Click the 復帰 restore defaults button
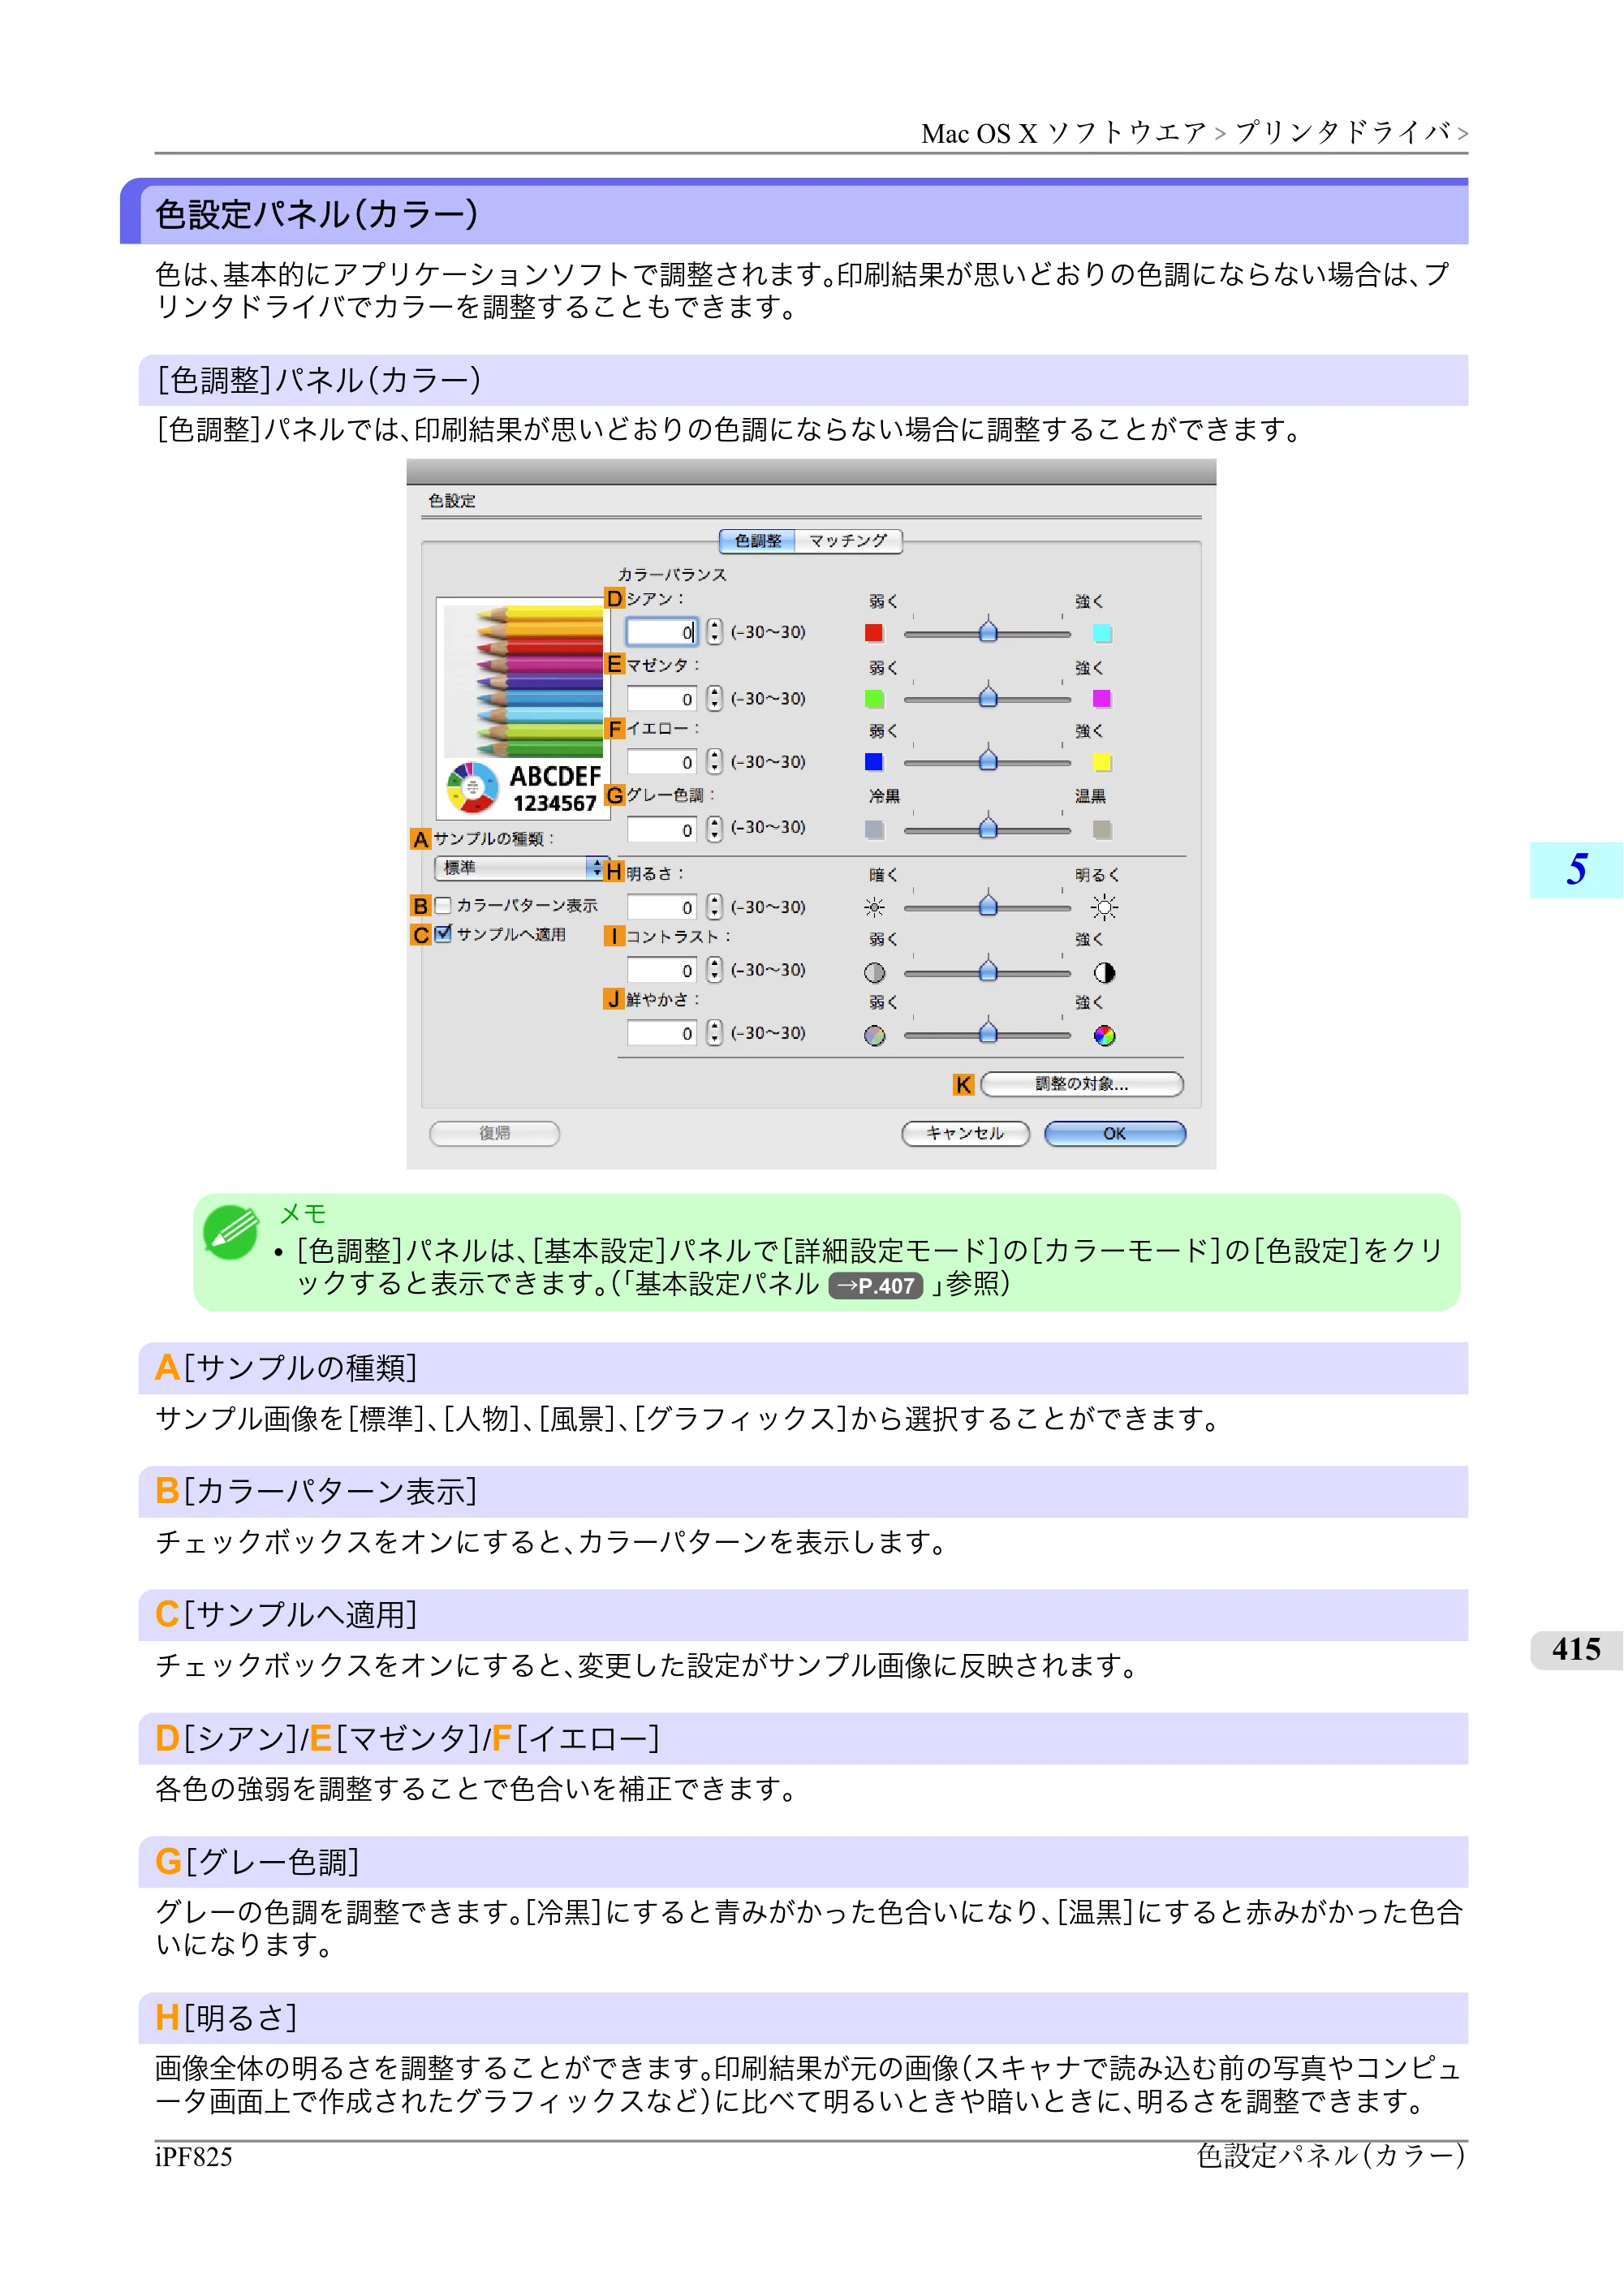 pyautogui.click(x=495, y=1133)
